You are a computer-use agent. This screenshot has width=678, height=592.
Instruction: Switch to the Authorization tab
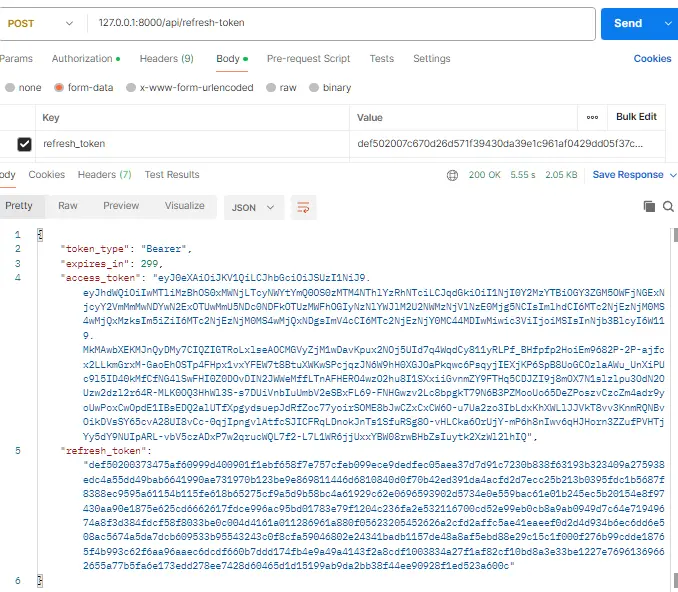tap(86, 58)
